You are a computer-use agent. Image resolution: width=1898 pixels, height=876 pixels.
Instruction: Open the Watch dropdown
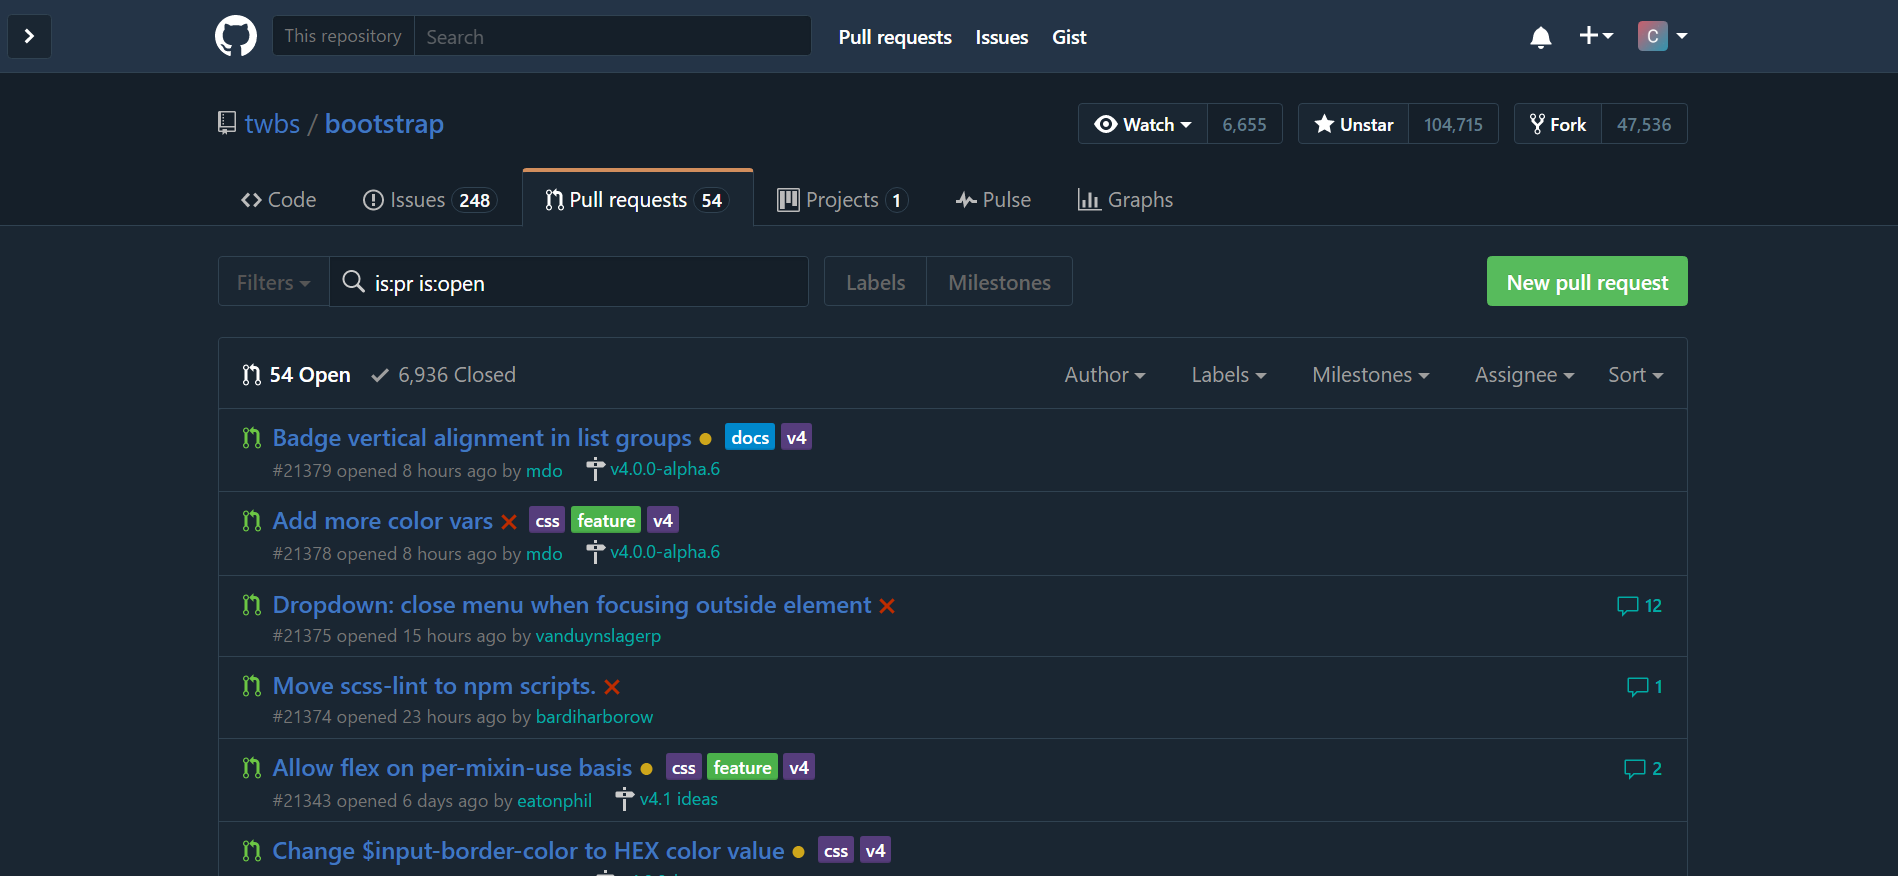[1143, 124]
